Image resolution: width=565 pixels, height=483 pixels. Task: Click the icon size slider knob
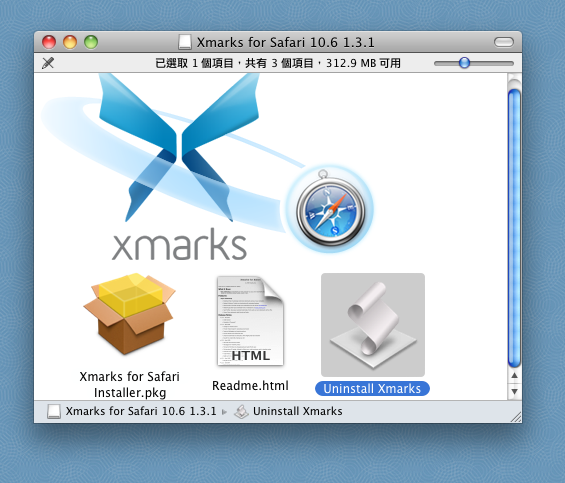point(464,63)
